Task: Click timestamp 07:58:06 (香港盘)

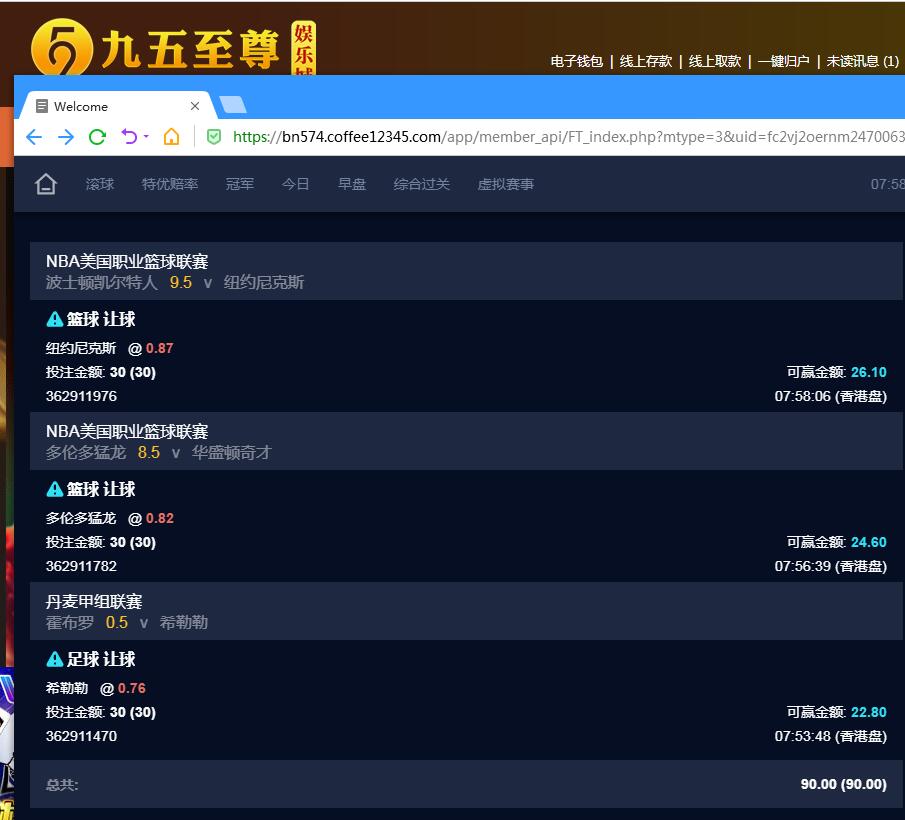Action: [x=831, y=396]
